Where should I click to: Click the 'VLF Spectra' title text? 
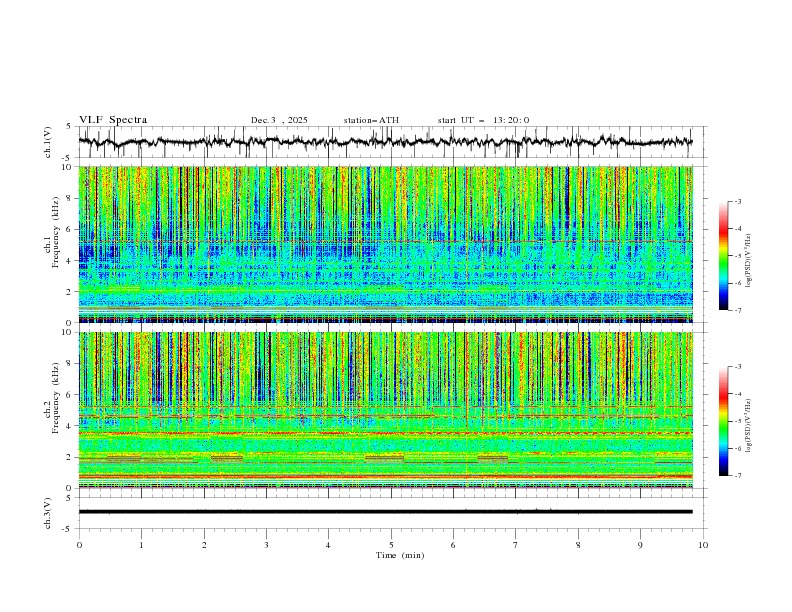pyautogui.click(x=113, y=120)
